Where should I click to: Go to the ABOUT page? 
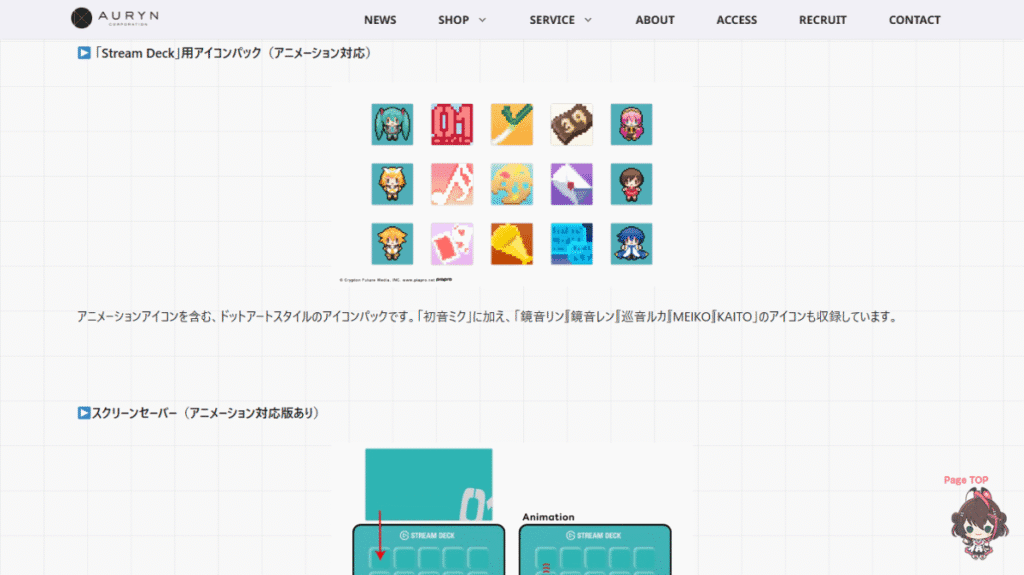point(655,20)
